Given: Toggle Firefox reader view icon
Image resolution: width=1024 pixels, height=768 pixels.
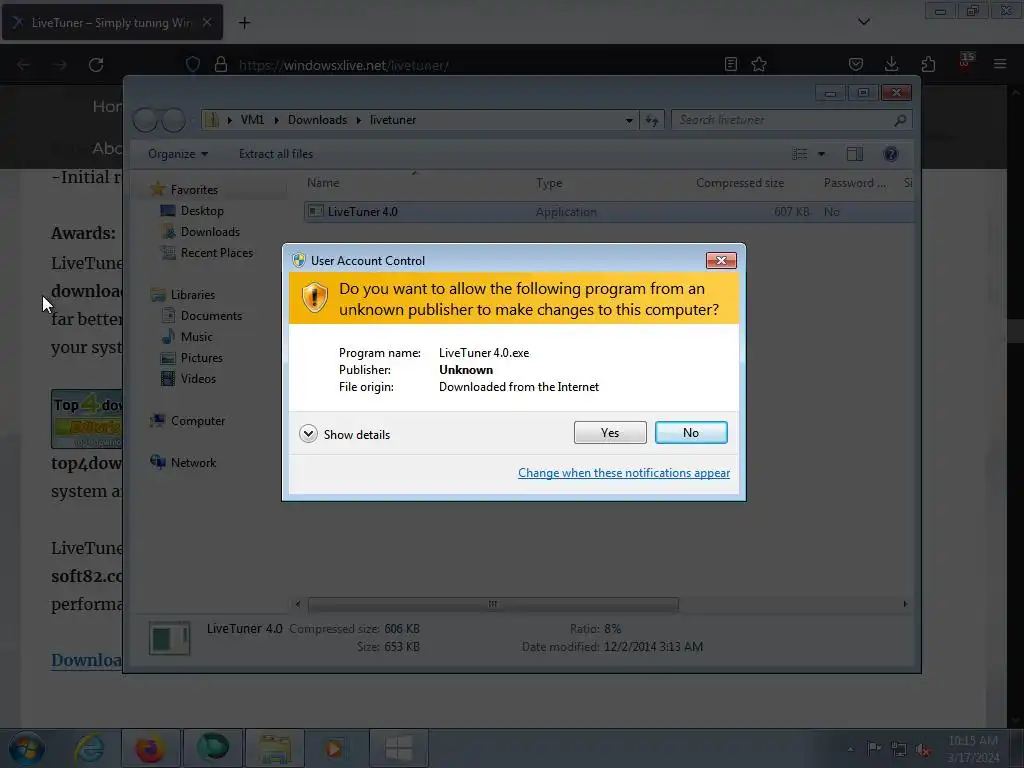Looking at the screenshot, I should coord(731,64).
